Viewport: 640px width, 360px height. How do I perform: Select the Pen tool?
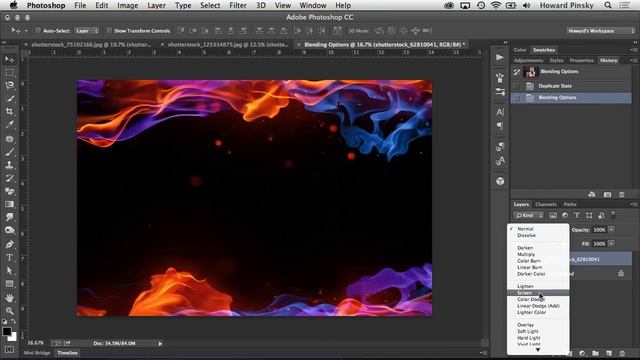click(9, 244)
